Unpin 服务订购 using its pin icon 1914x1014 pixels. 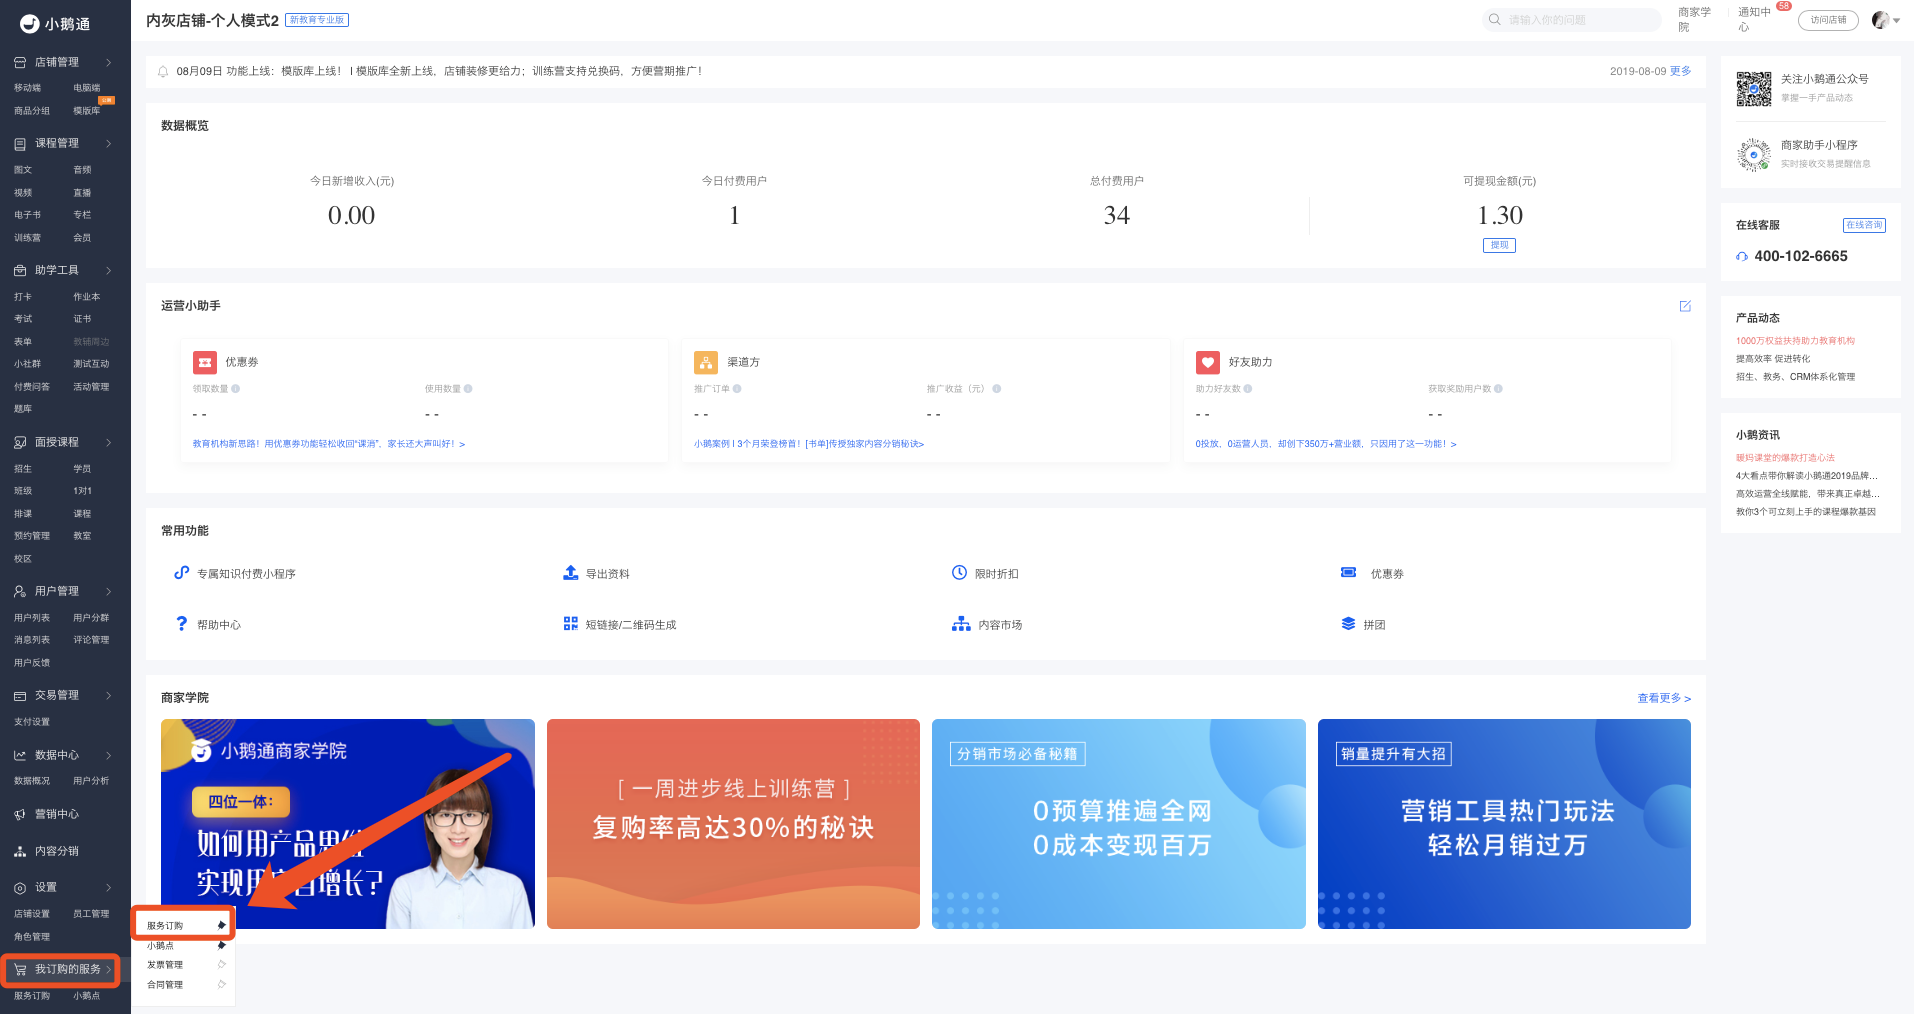pos(221,926)
